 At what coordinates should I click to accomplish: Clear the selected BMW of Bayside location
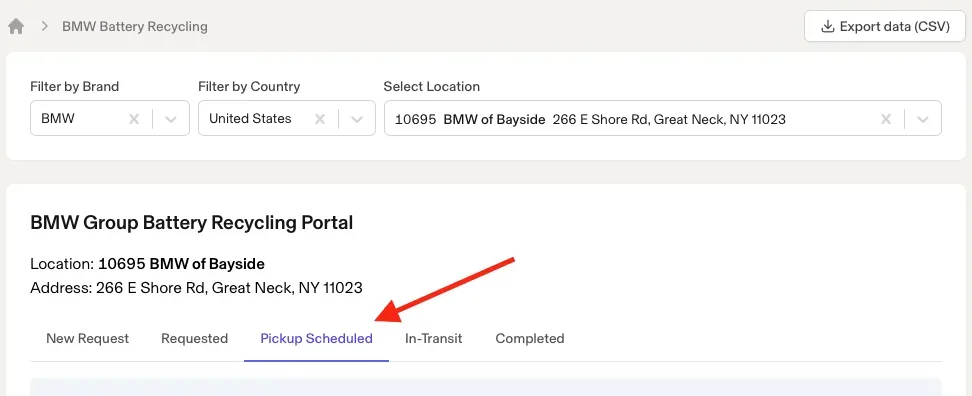[x=886, y=119]
